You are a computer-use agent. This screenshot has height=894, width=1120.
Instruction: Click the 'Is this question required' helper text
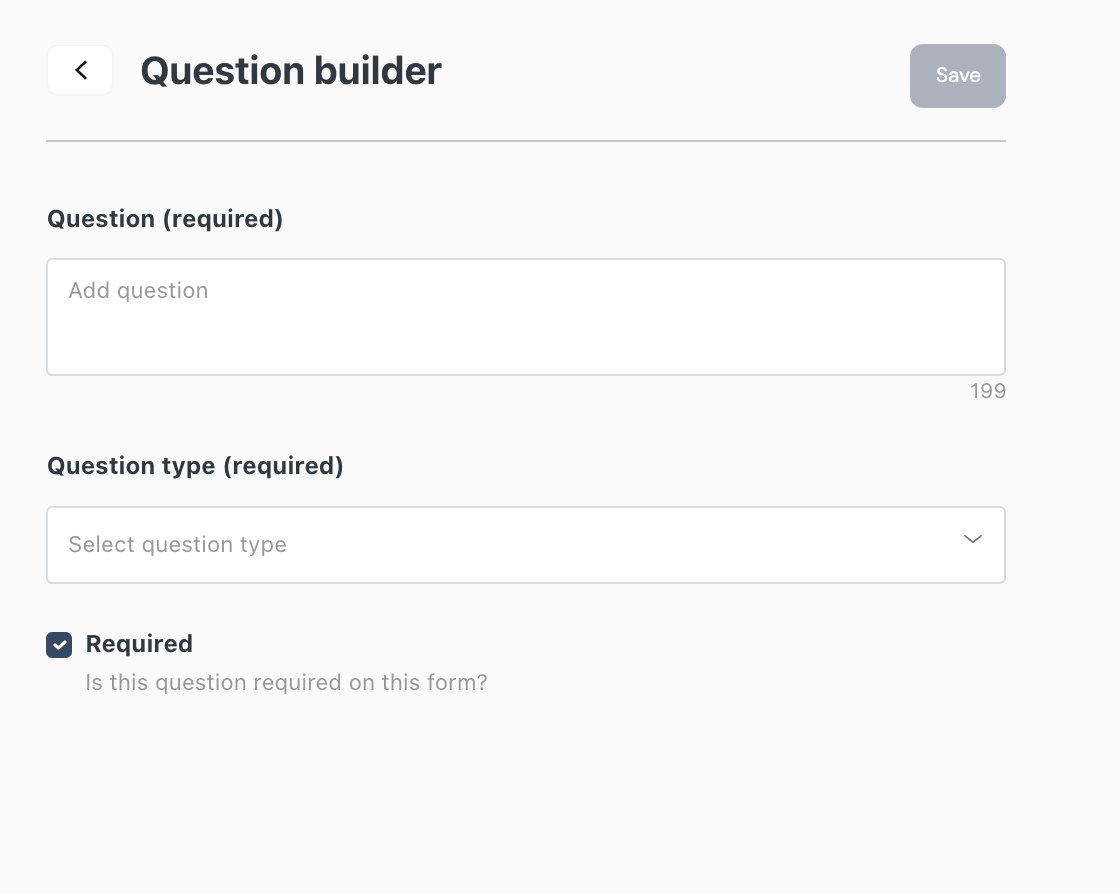click(286, 683)
